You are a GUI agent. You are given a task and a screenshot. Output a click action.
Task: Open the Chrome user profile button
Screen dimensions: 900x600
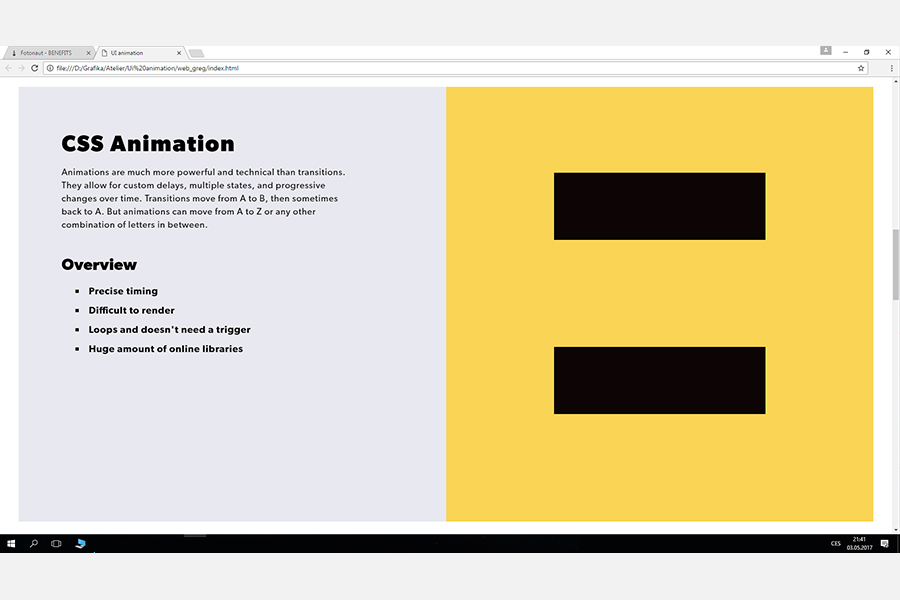point(826,51)
